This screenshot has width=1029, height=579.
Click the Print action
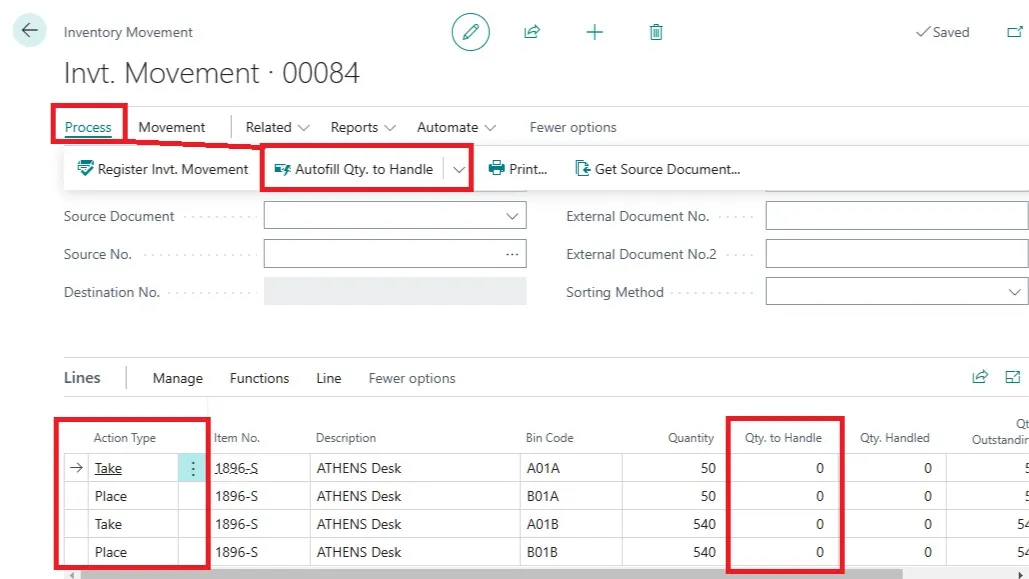tap(517, 169)
